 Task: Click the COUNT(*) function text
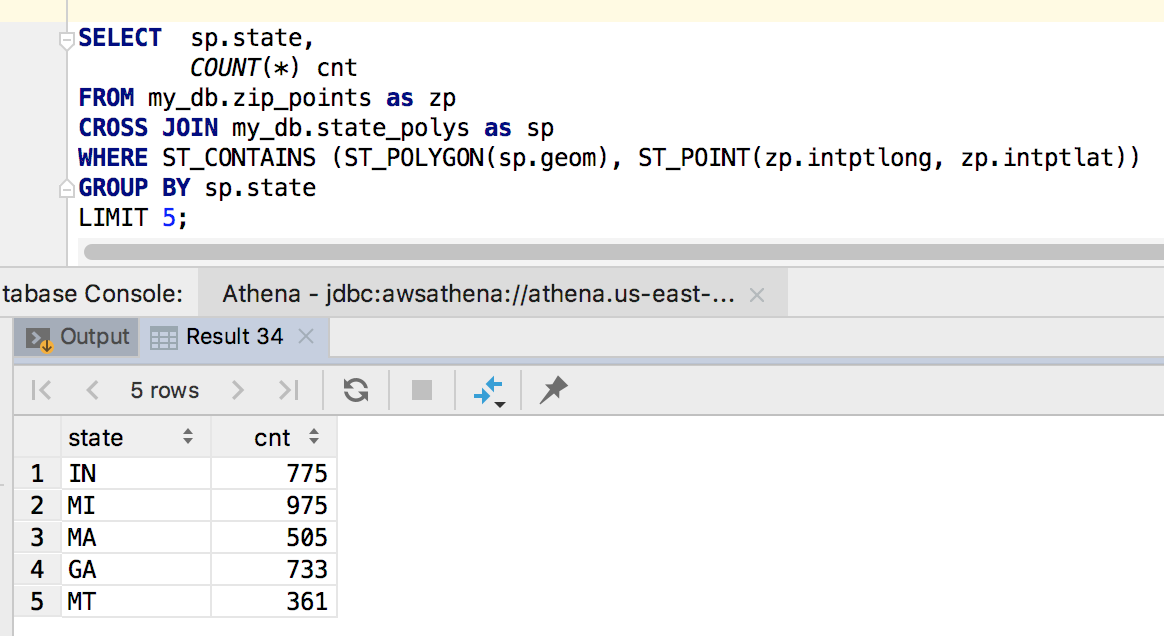(x=245, y=68)
